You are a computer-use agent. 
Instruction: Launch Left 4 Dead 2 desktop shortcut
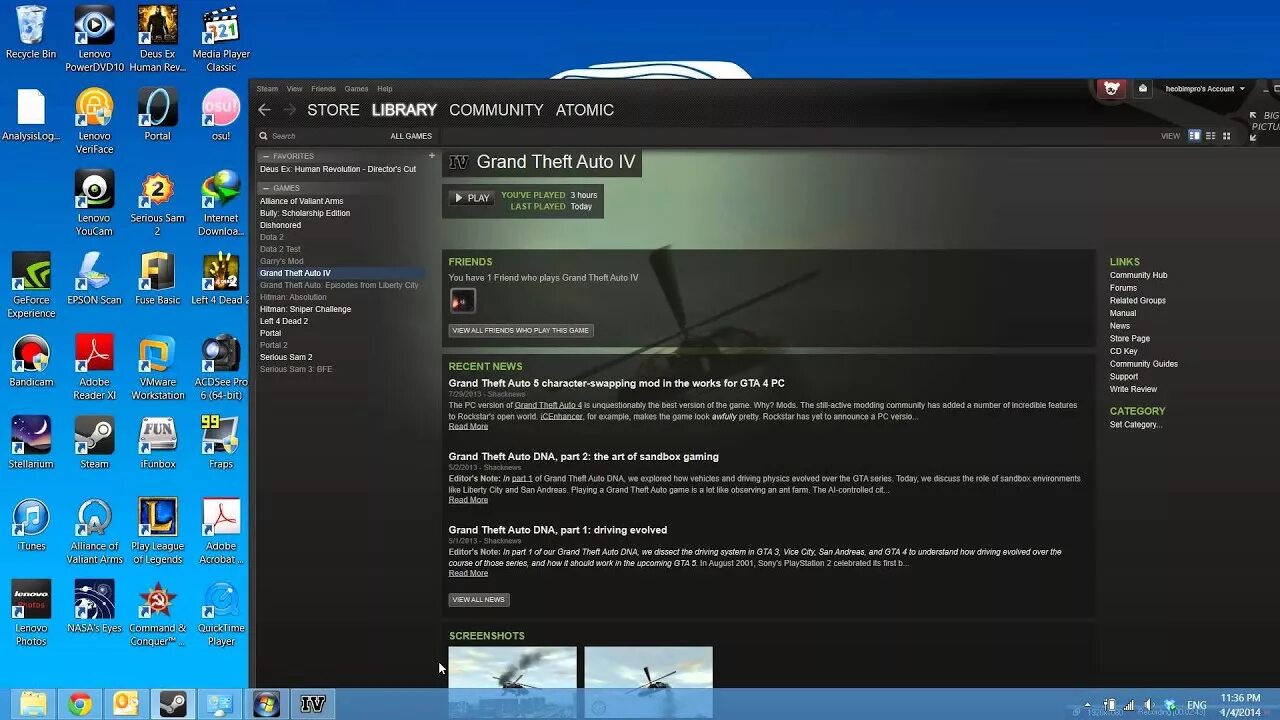(221, 279)
